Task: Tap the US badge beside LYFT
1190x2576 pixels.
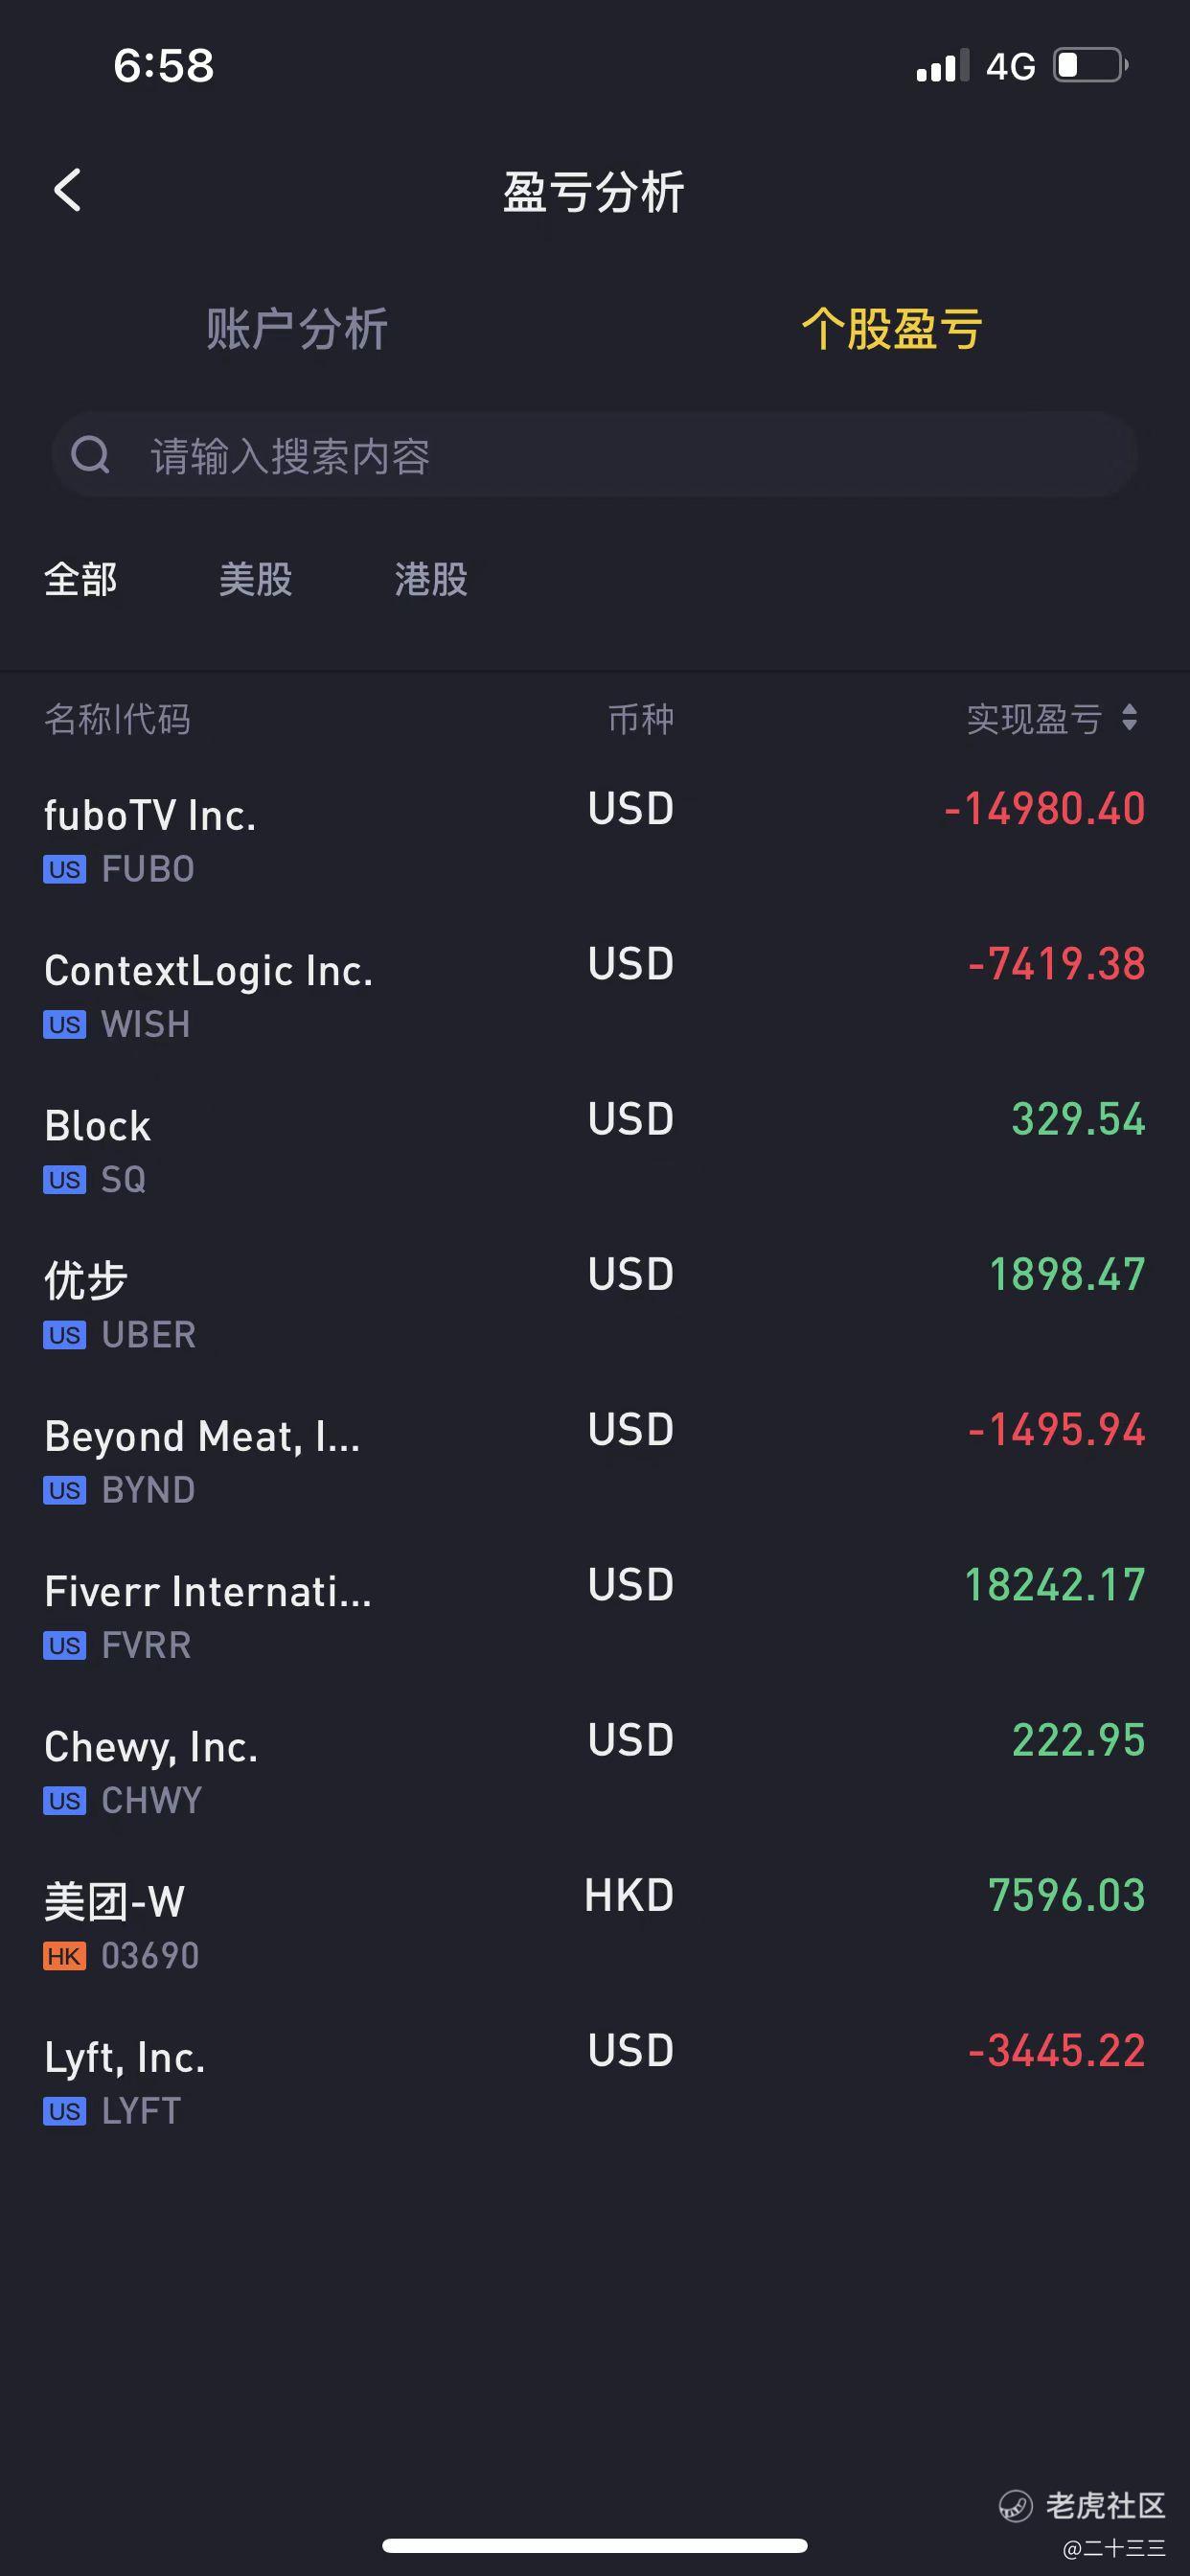Action: pyautogui.click(x=64, y=2111)
